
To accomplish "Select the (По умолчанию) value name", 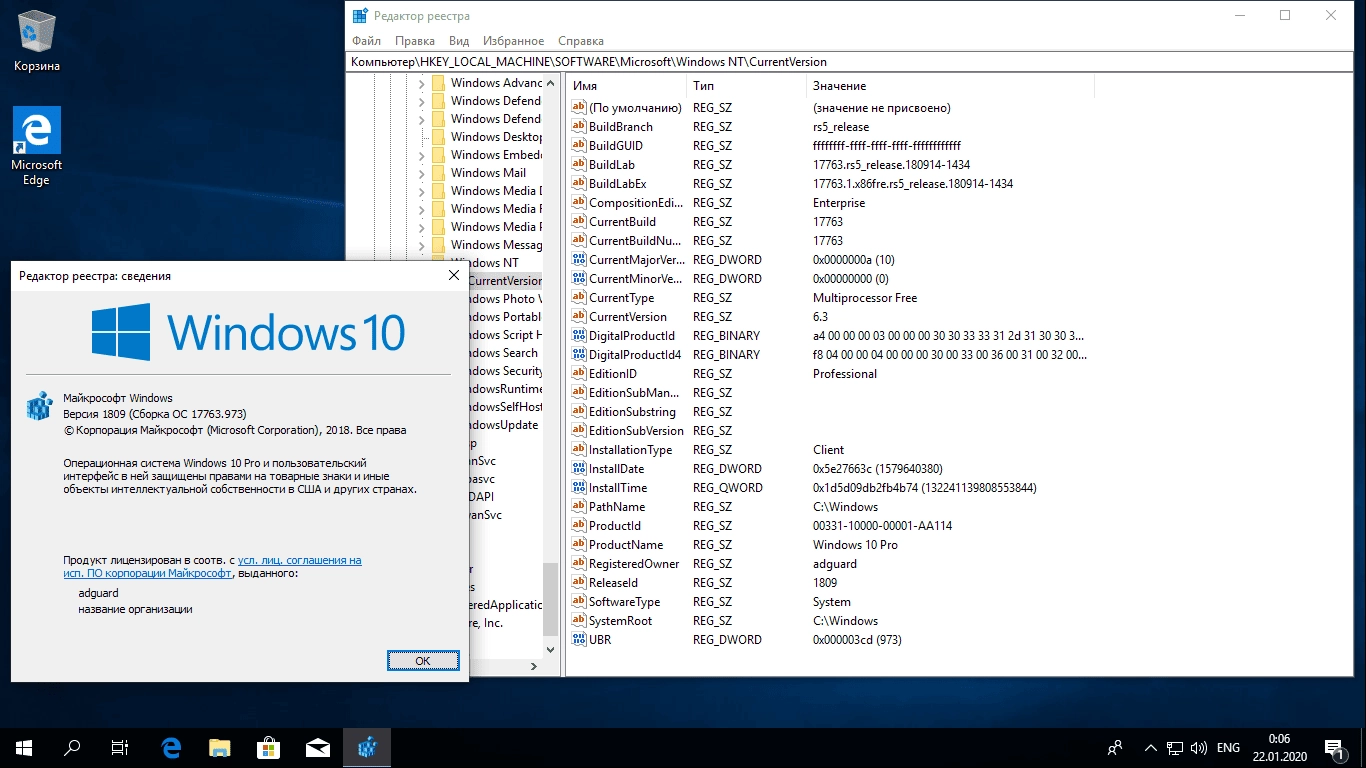I will click(635, 108).
